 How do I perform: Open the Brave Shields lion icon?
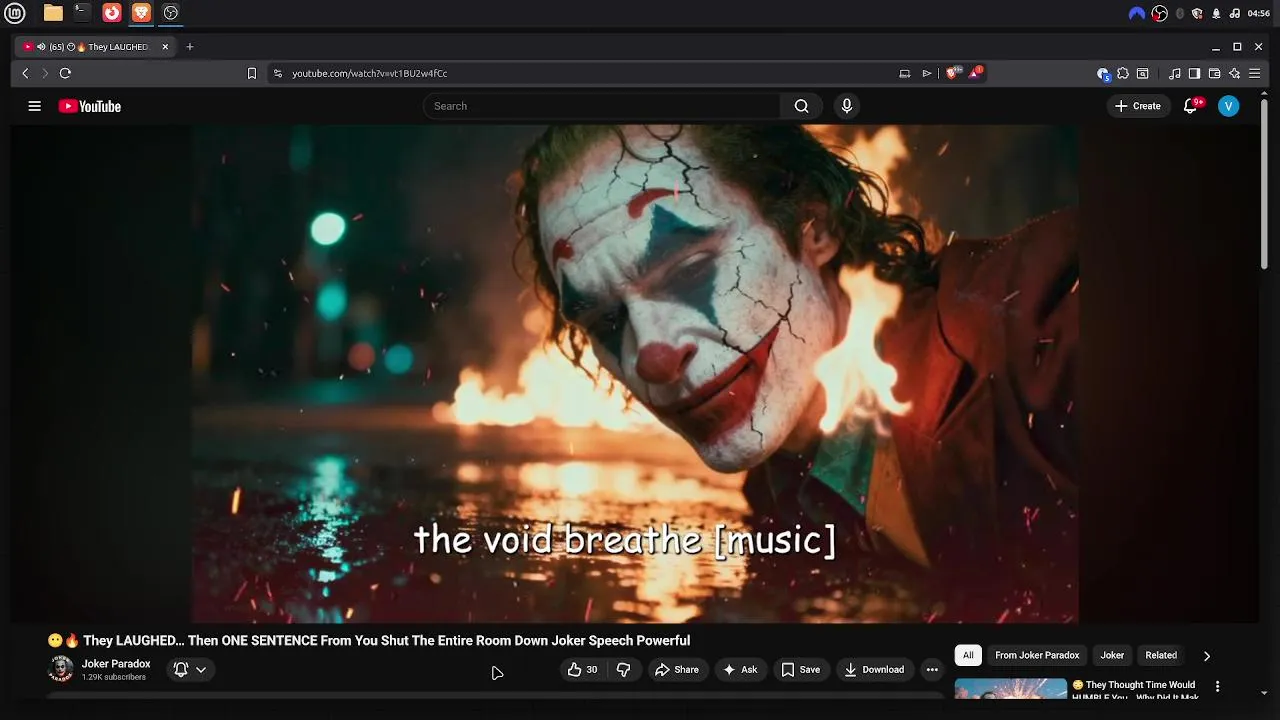(951, 73)
